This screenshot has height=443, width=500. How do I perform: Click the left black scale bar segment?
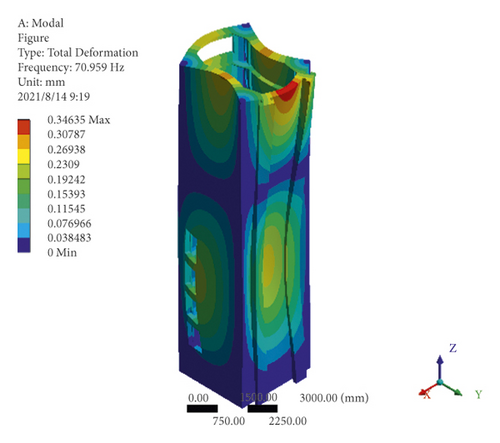(202, 408)
